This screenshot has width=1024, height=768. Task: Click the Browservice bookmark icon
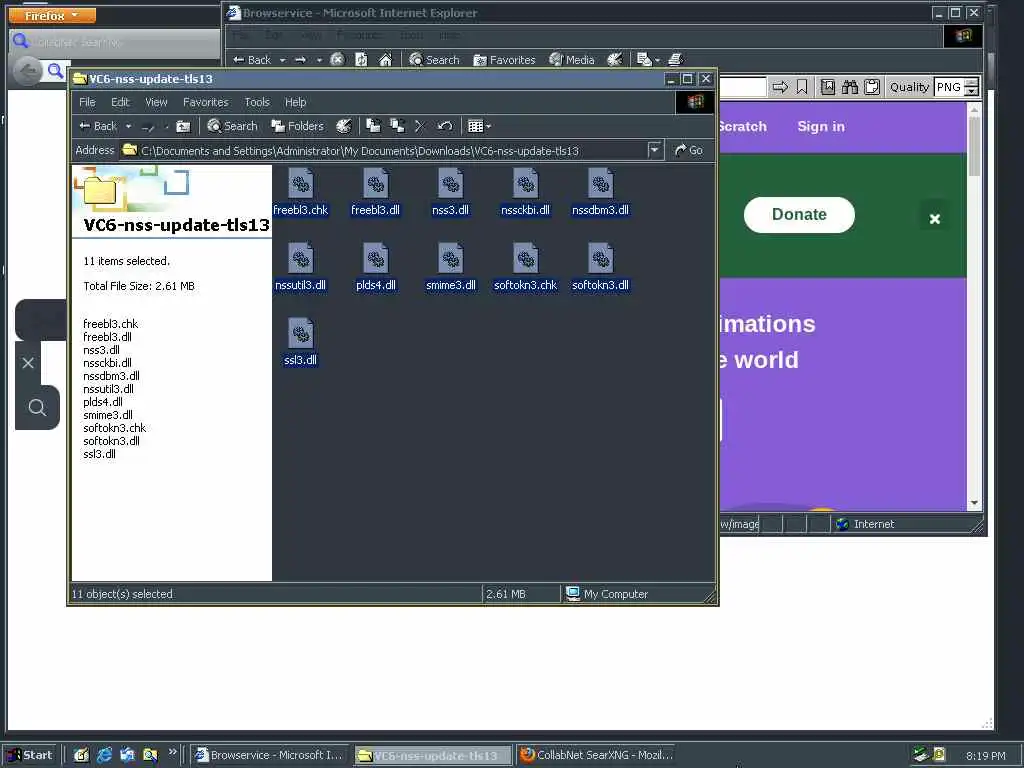(x=802, y=87)
